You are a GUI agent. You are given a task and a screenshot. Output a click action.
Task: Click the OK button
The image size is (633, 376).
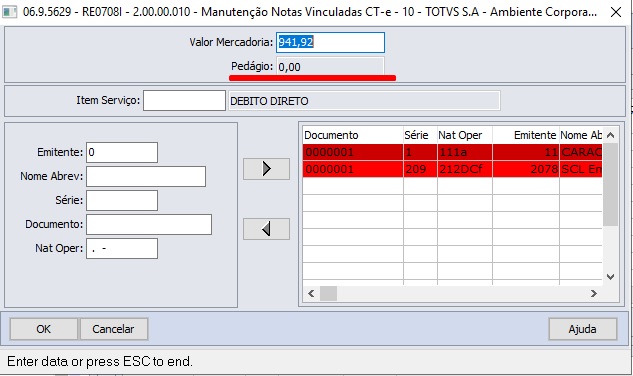(x=44, y=329)
